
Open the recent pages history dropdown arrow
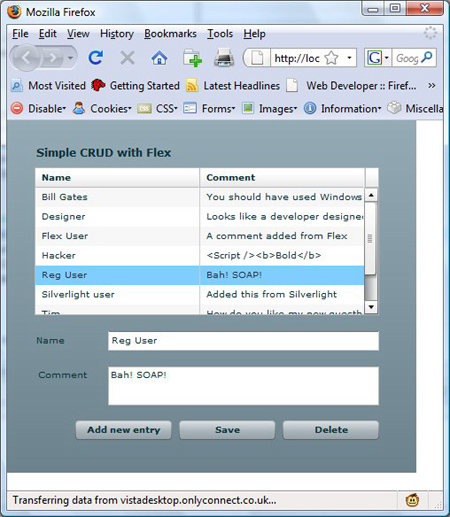coord(70,58)
